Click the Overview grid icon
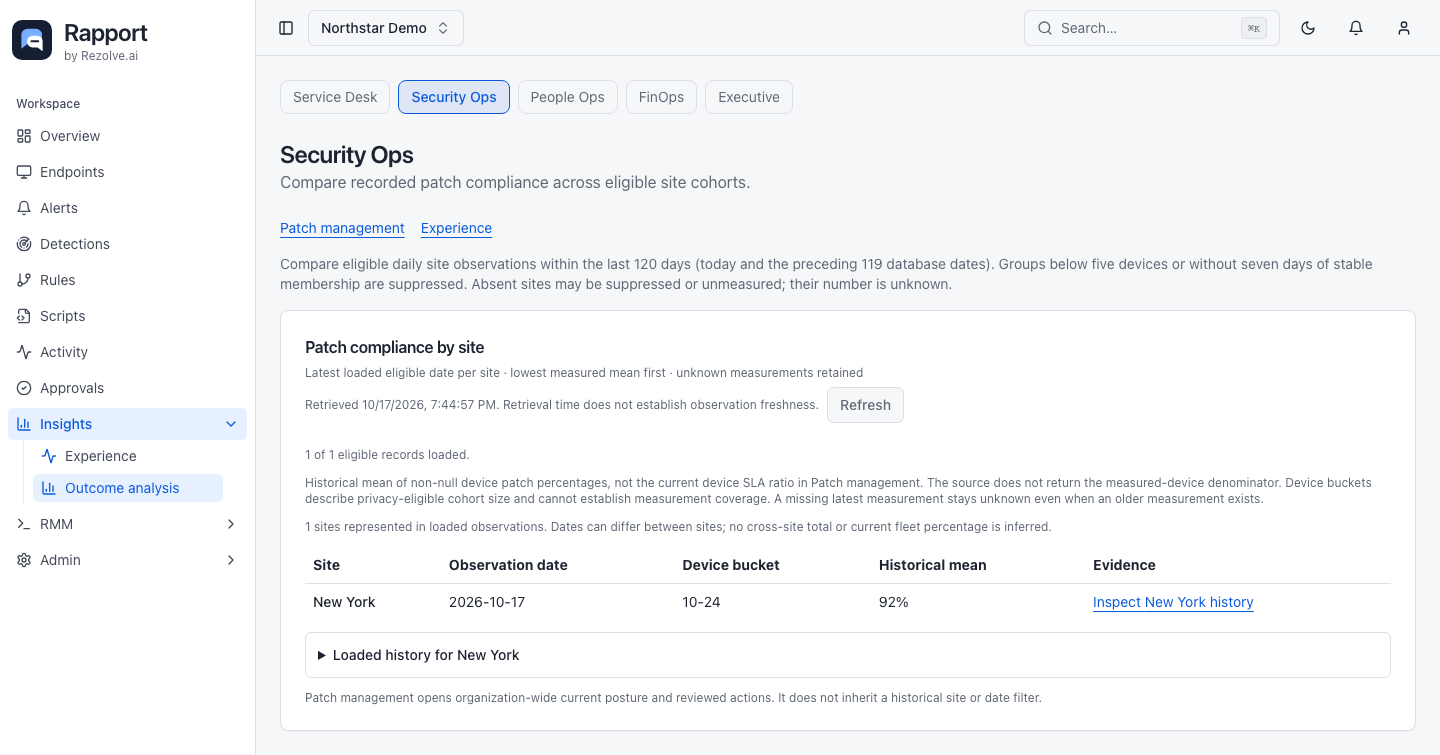 (x=24, y=136)
